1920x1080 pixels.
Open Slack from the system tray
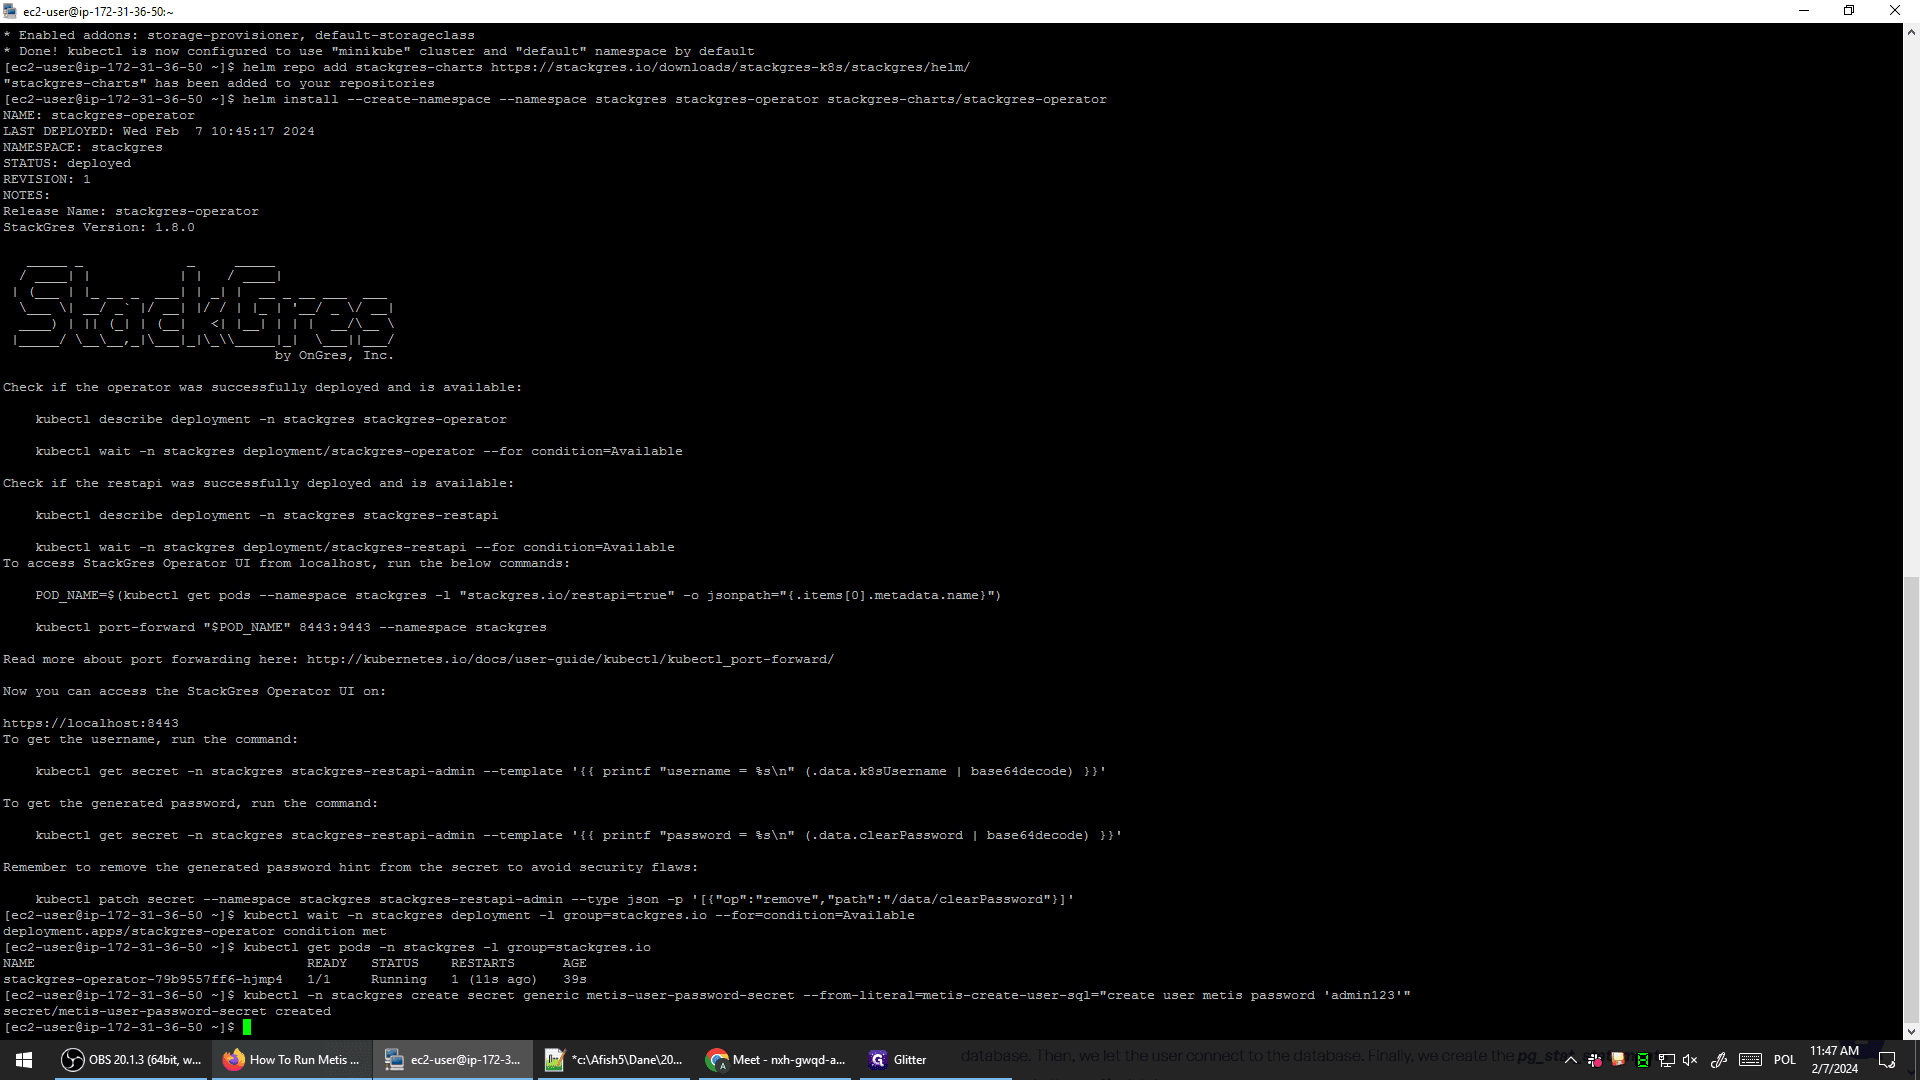[x=1595, y=1060]
